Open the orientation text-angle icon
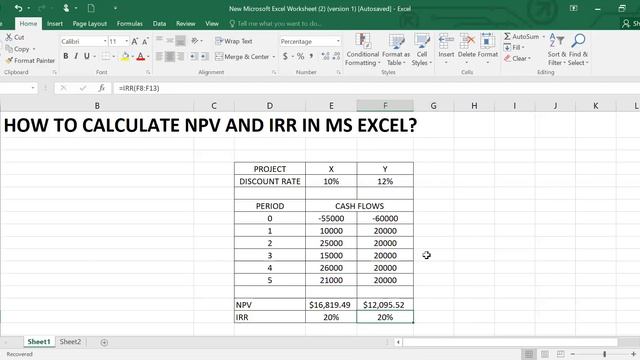The image size is (640, 360). (x=195, y=40)
